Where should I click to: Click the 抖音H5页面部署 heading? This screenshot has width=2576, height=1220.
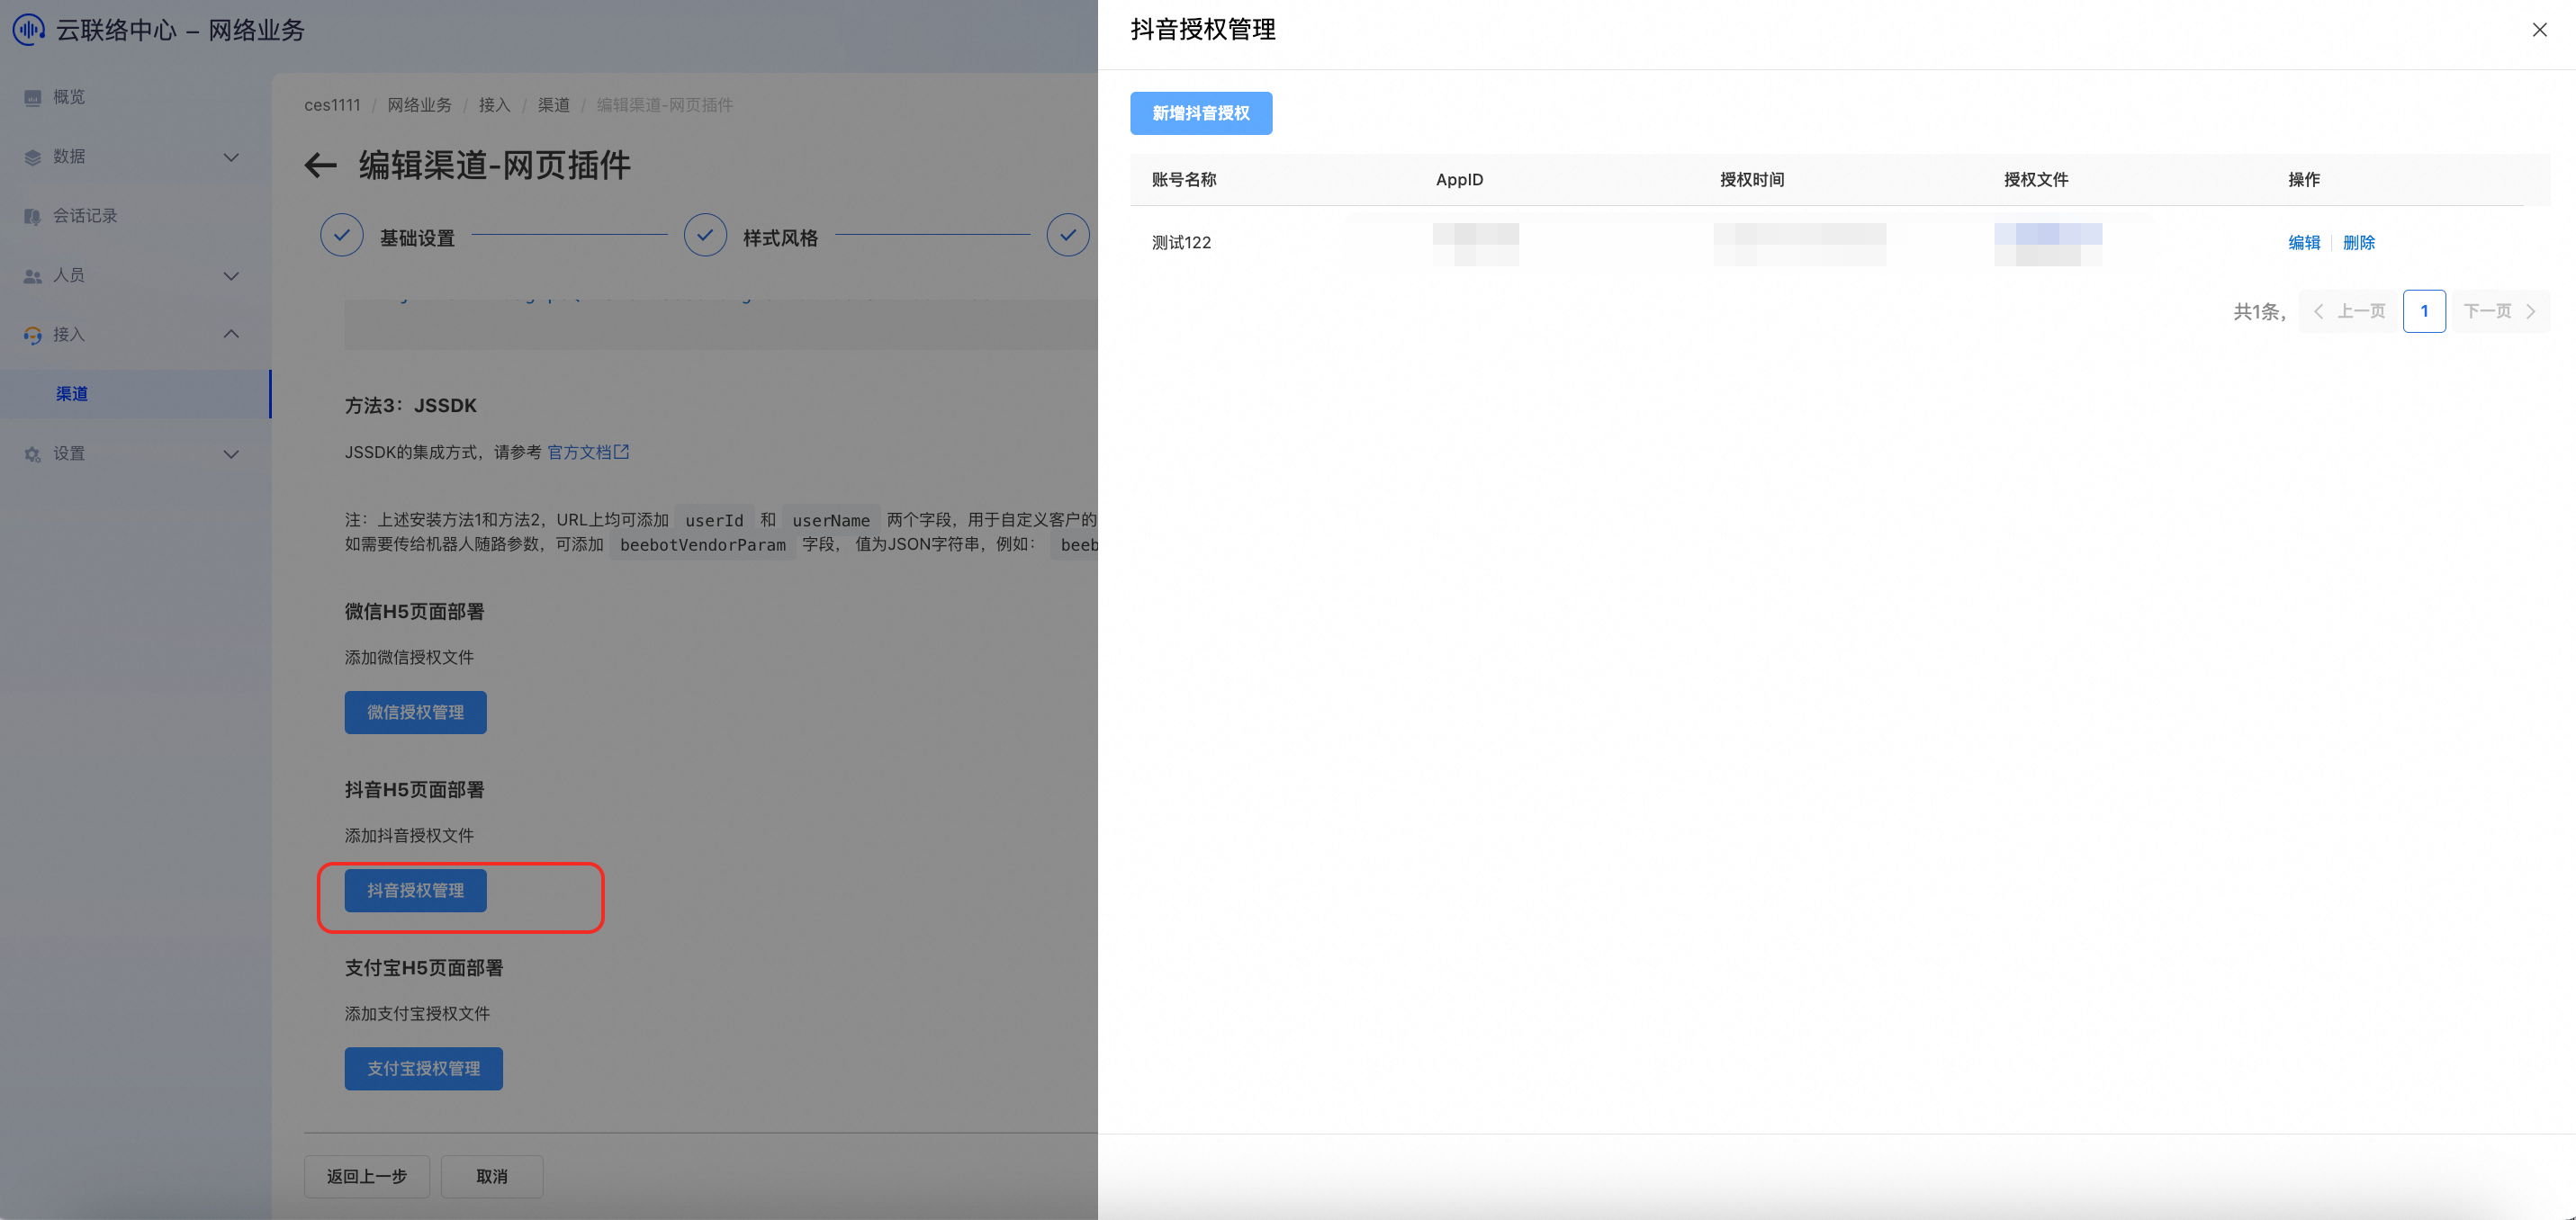[414, 790]
